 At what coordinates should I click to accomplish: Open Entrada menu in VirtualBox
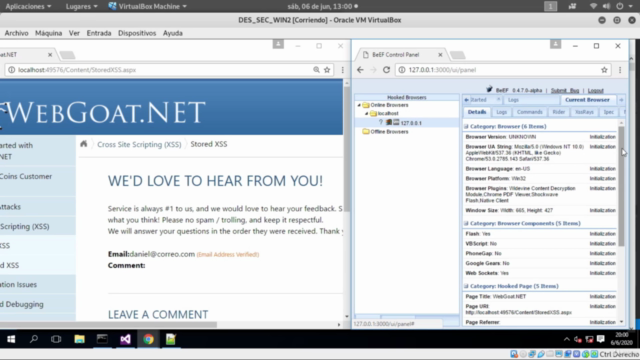coord(99,33)
